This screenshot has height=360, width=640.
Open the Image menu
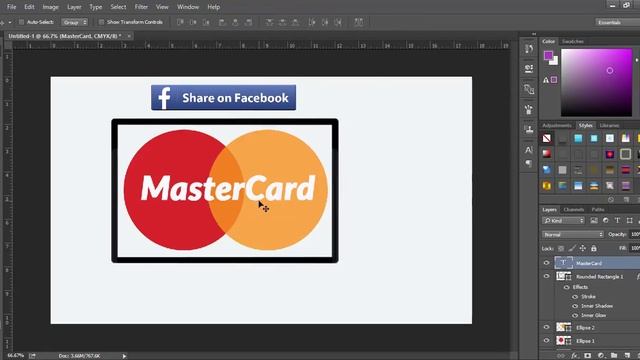tap(51, 7)
